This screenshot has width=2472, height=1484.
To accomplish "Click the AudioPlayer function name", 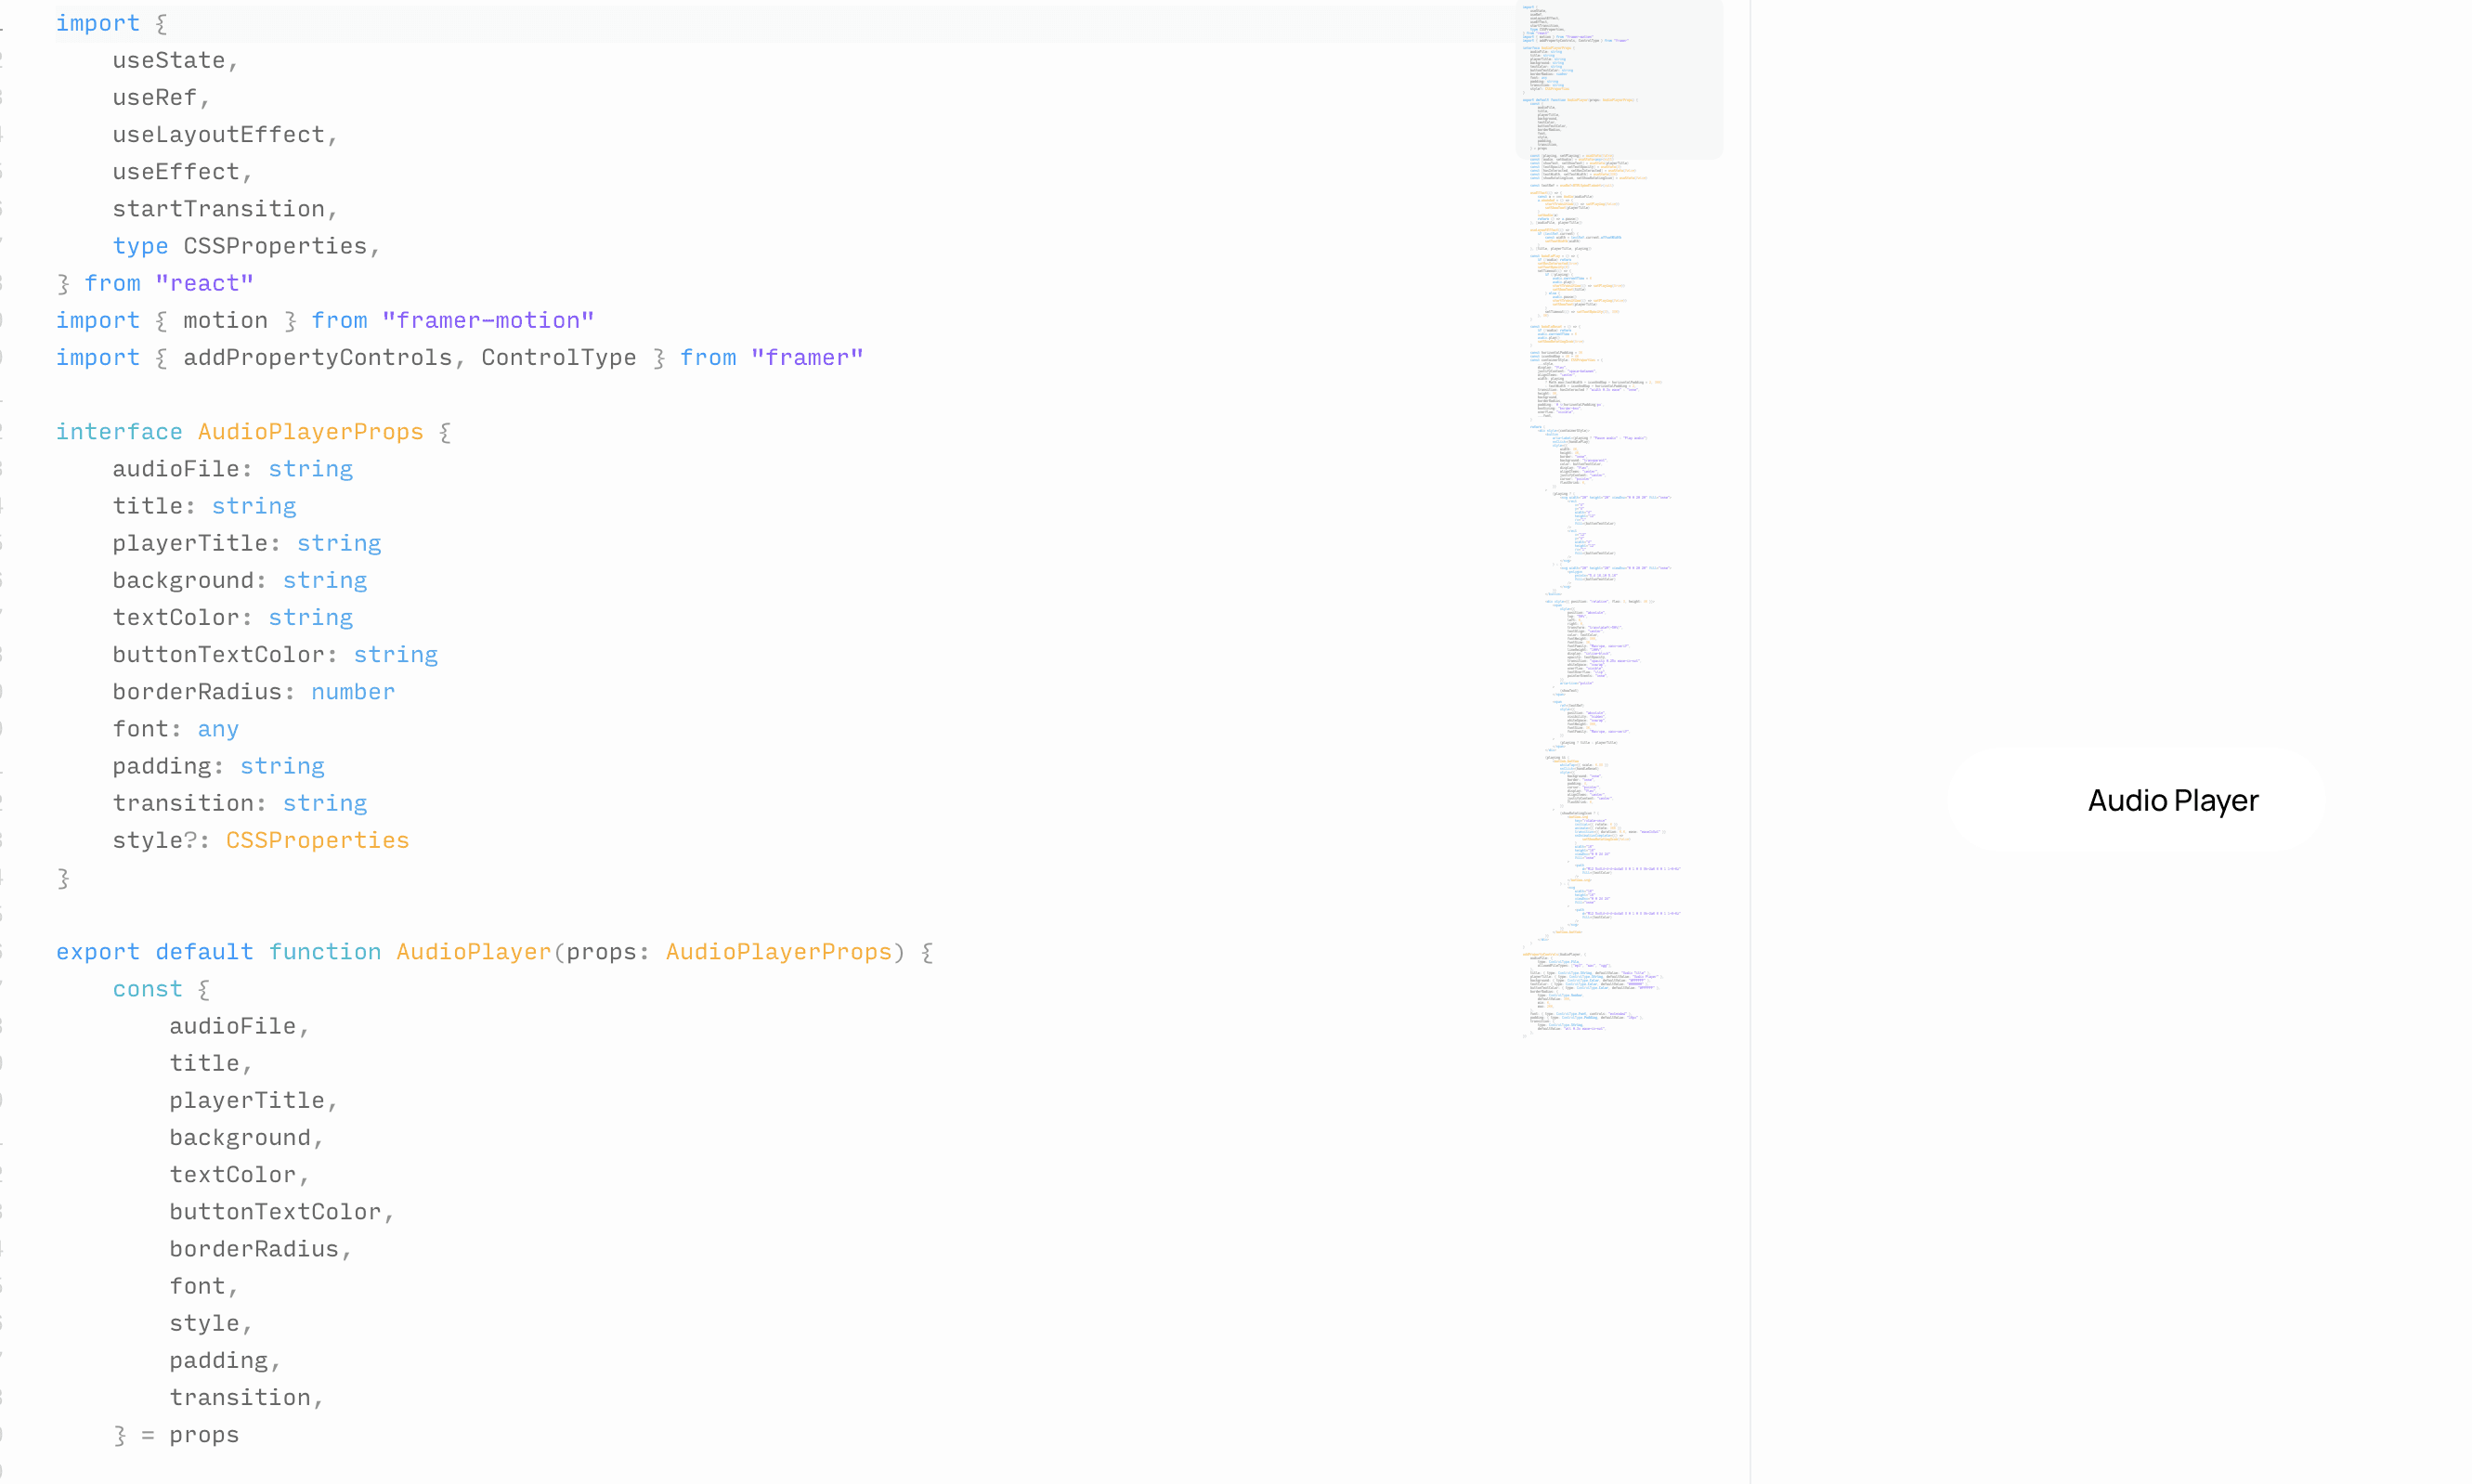I will [x=473, y=951].
